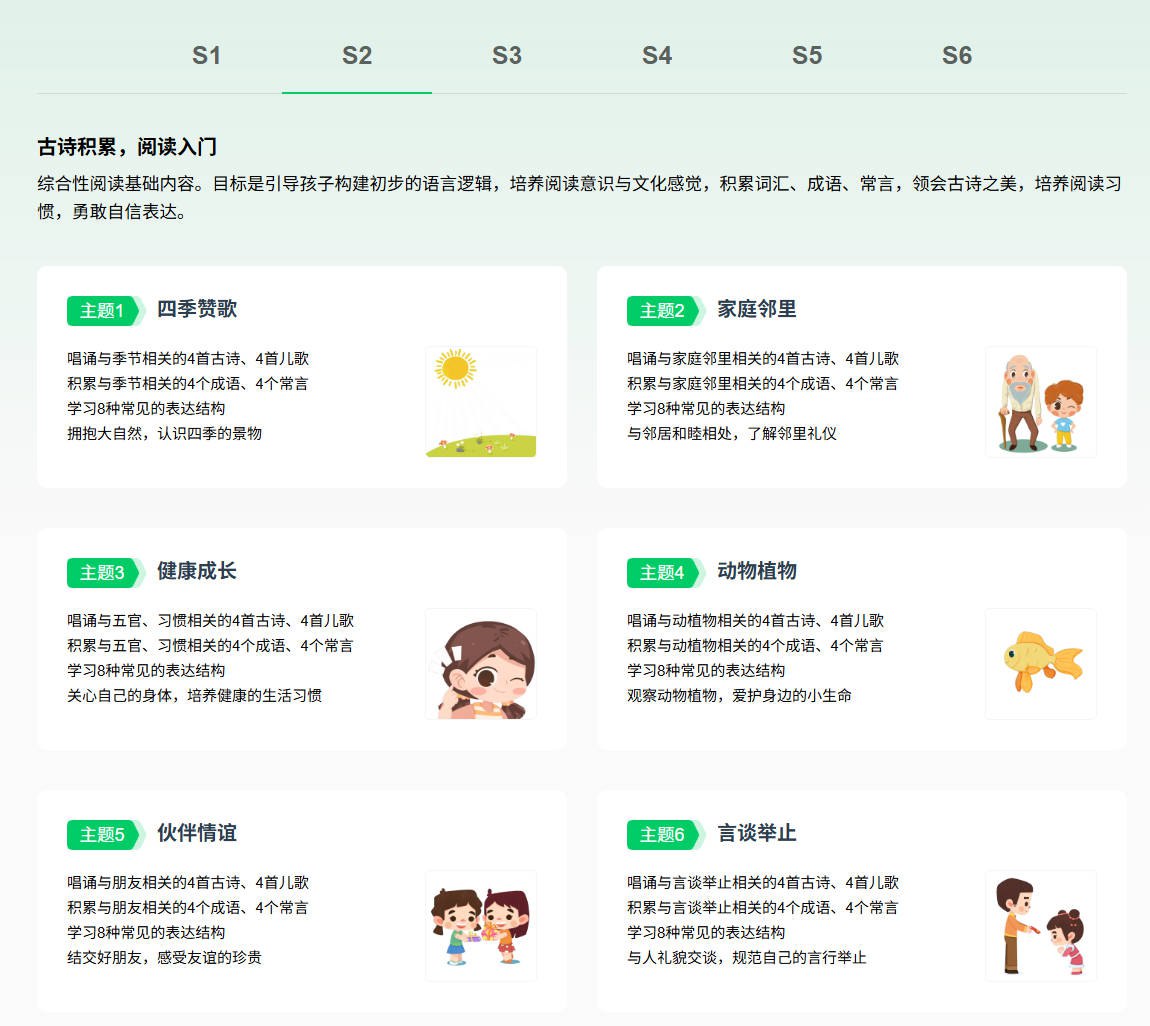Viewport: 1150px width, 1026px height.
Task: Click the line 积累与家庭邻里相关的4个成语、4个常言
Action: click(x=763, y=384)
